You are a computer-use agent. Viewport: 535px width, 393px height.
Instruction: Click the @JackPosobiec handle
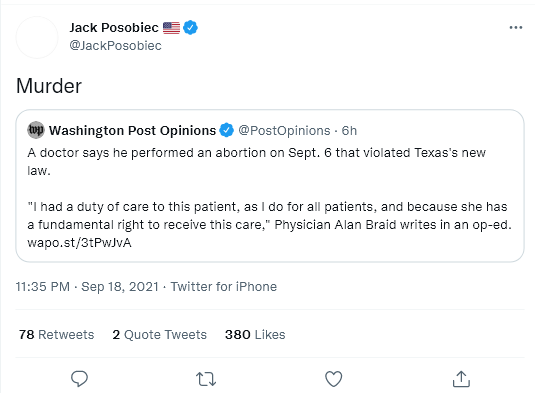pyautogui.click(x=115, y=45)
